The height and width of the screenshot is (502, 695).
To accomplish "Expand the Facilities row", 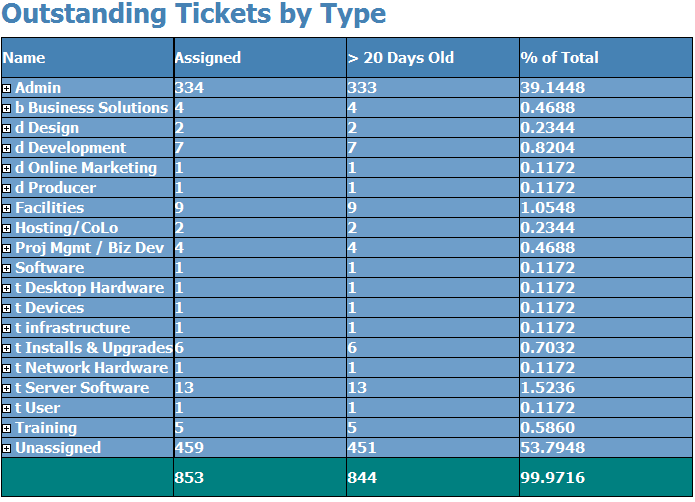I will [7, 208].
